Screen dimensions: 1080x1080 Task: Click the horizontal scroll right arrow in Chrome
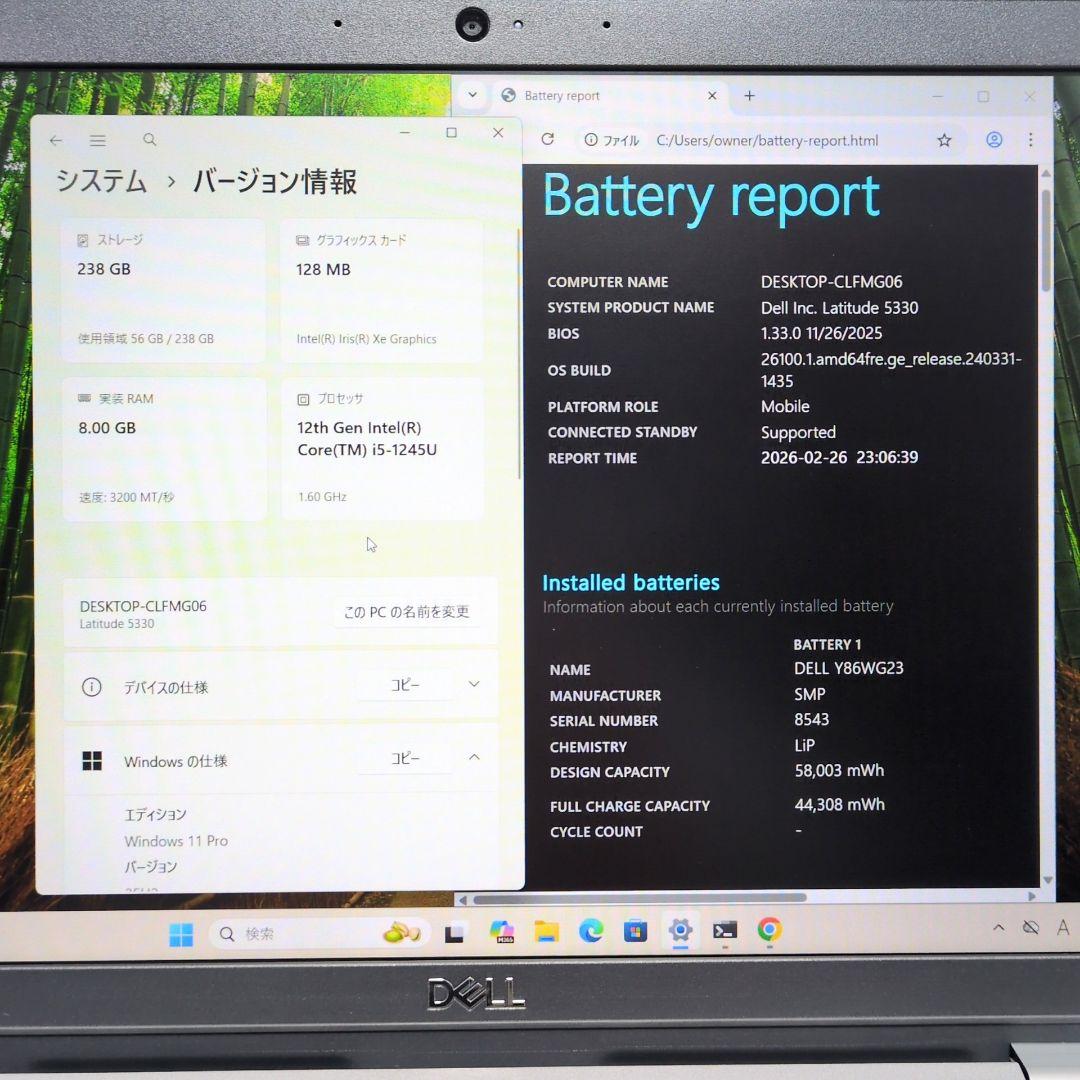coord(1031,897)
